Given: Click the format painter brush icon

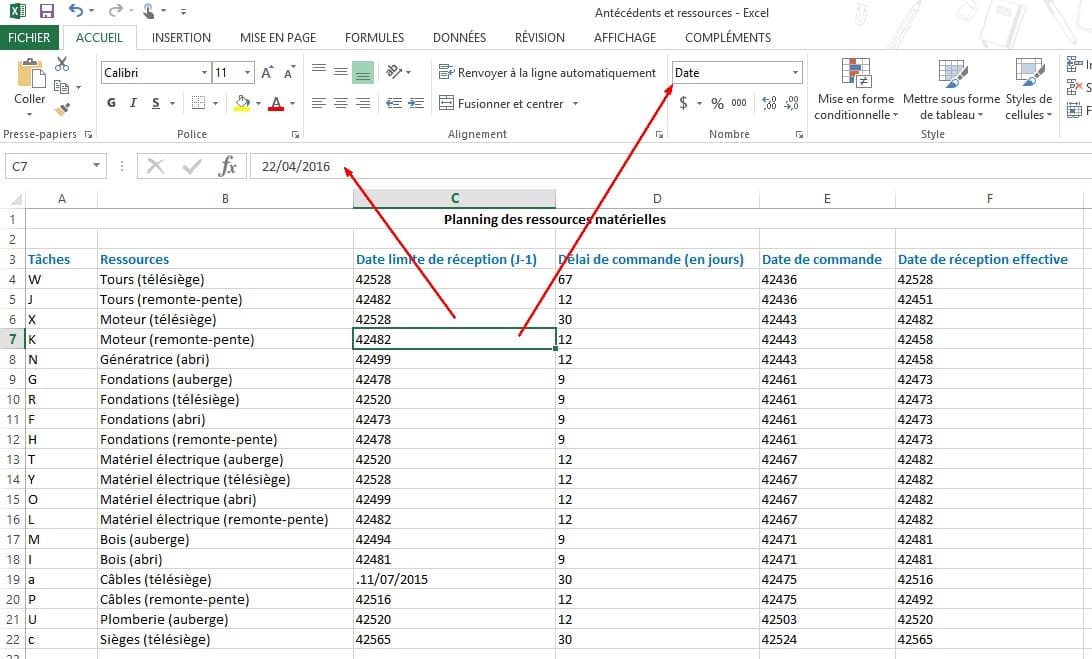Looking at the screenshot, I should tap(62, 108).
